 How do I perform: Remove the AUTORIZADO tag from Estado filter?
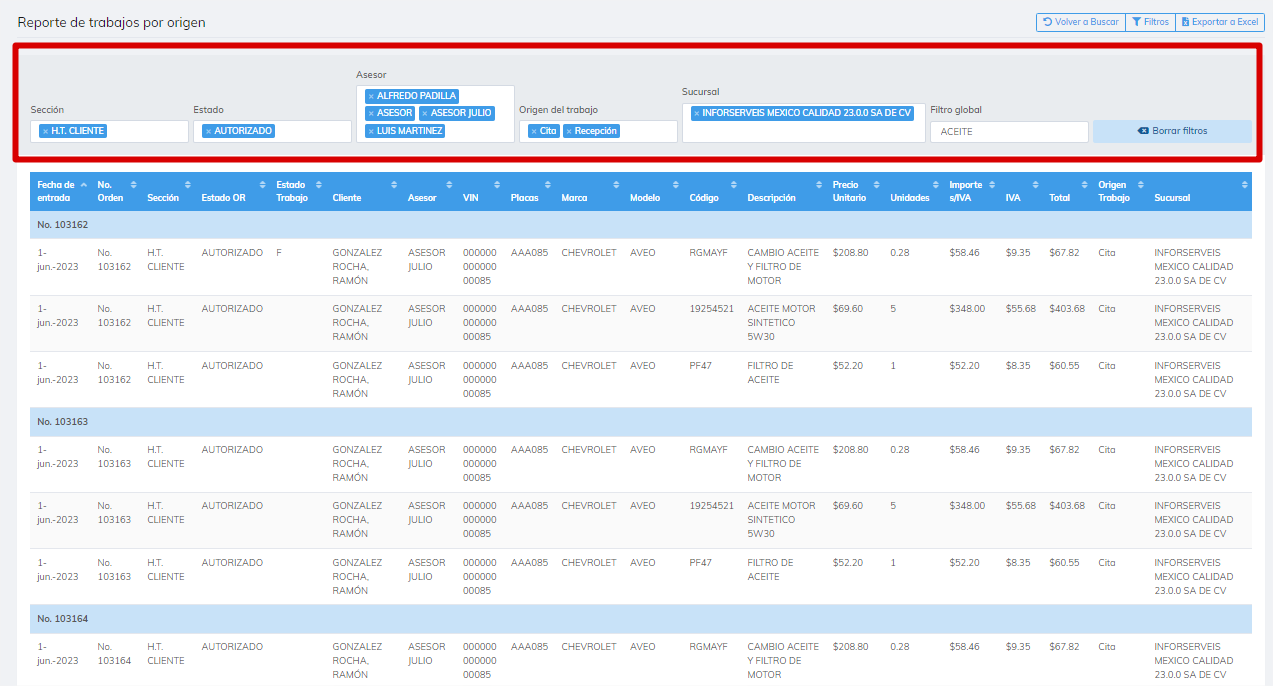coord(208,131)
